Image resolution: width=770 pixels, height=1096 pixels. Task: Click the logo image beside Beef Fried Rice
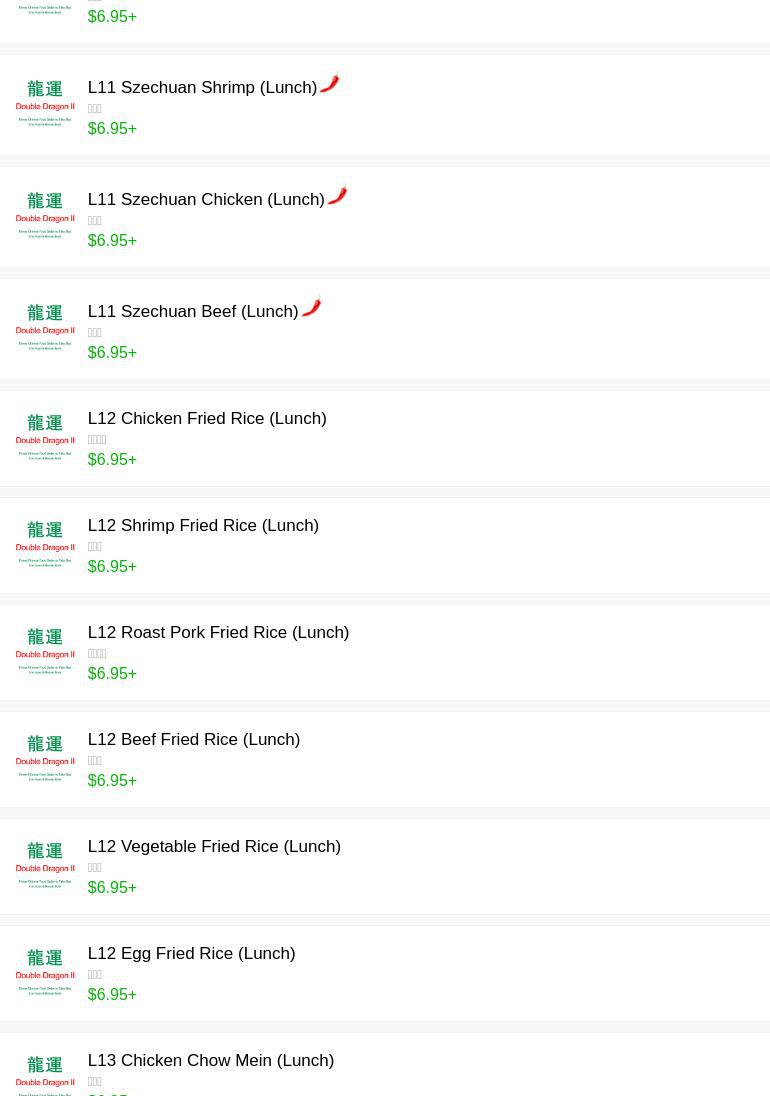(x=45, y=759)
